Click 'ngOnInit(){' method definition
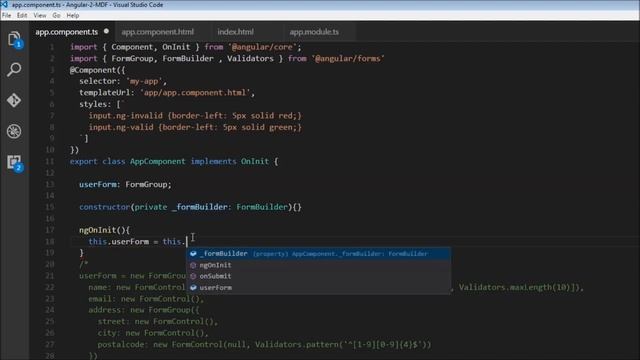 [x=104, y=230]
